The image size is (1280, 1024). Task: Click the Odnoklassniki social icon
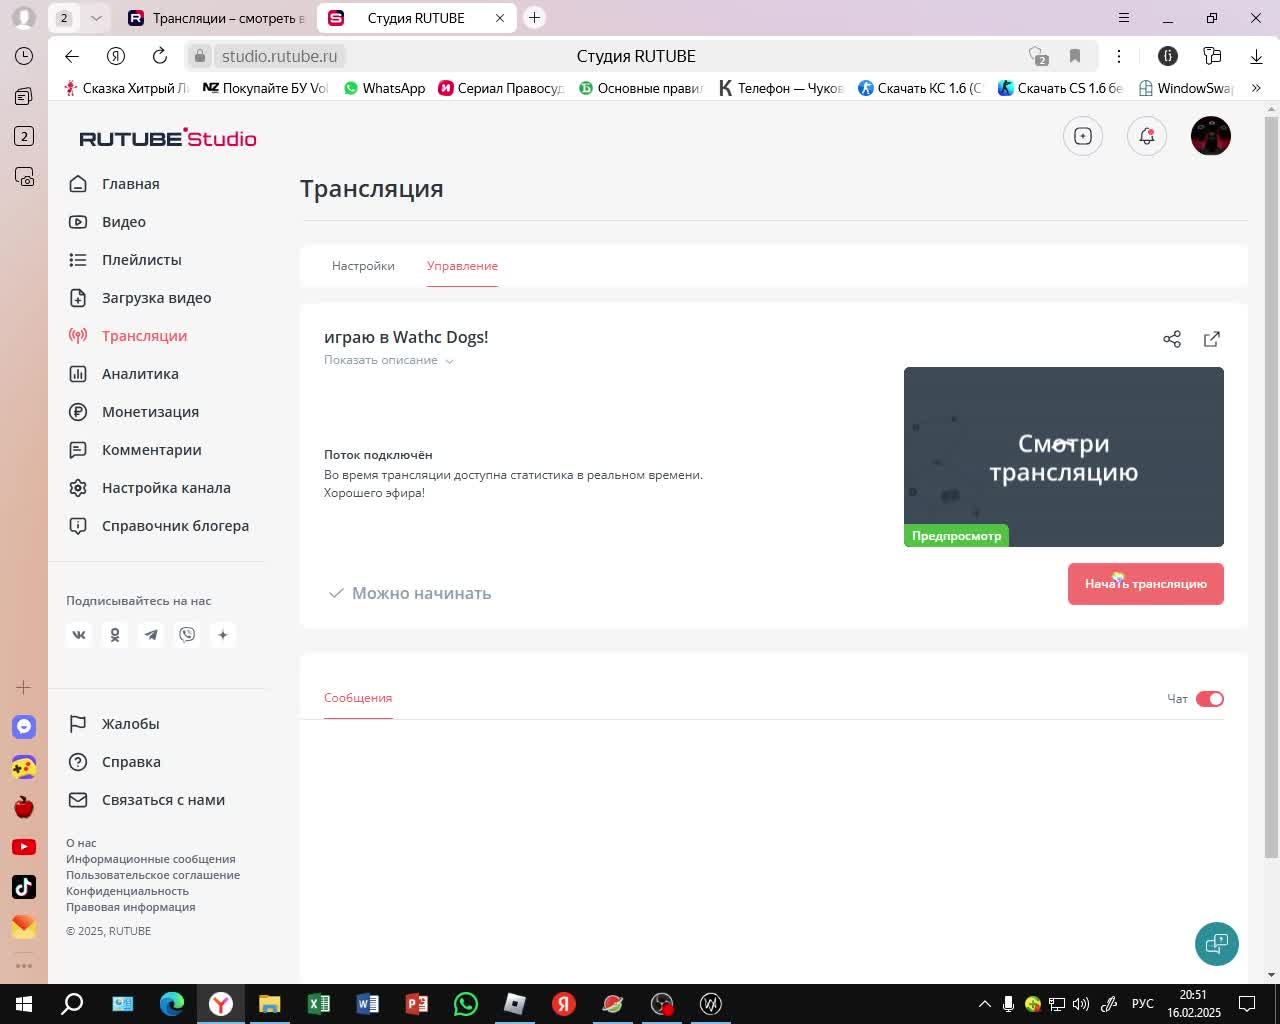[115, 635]
